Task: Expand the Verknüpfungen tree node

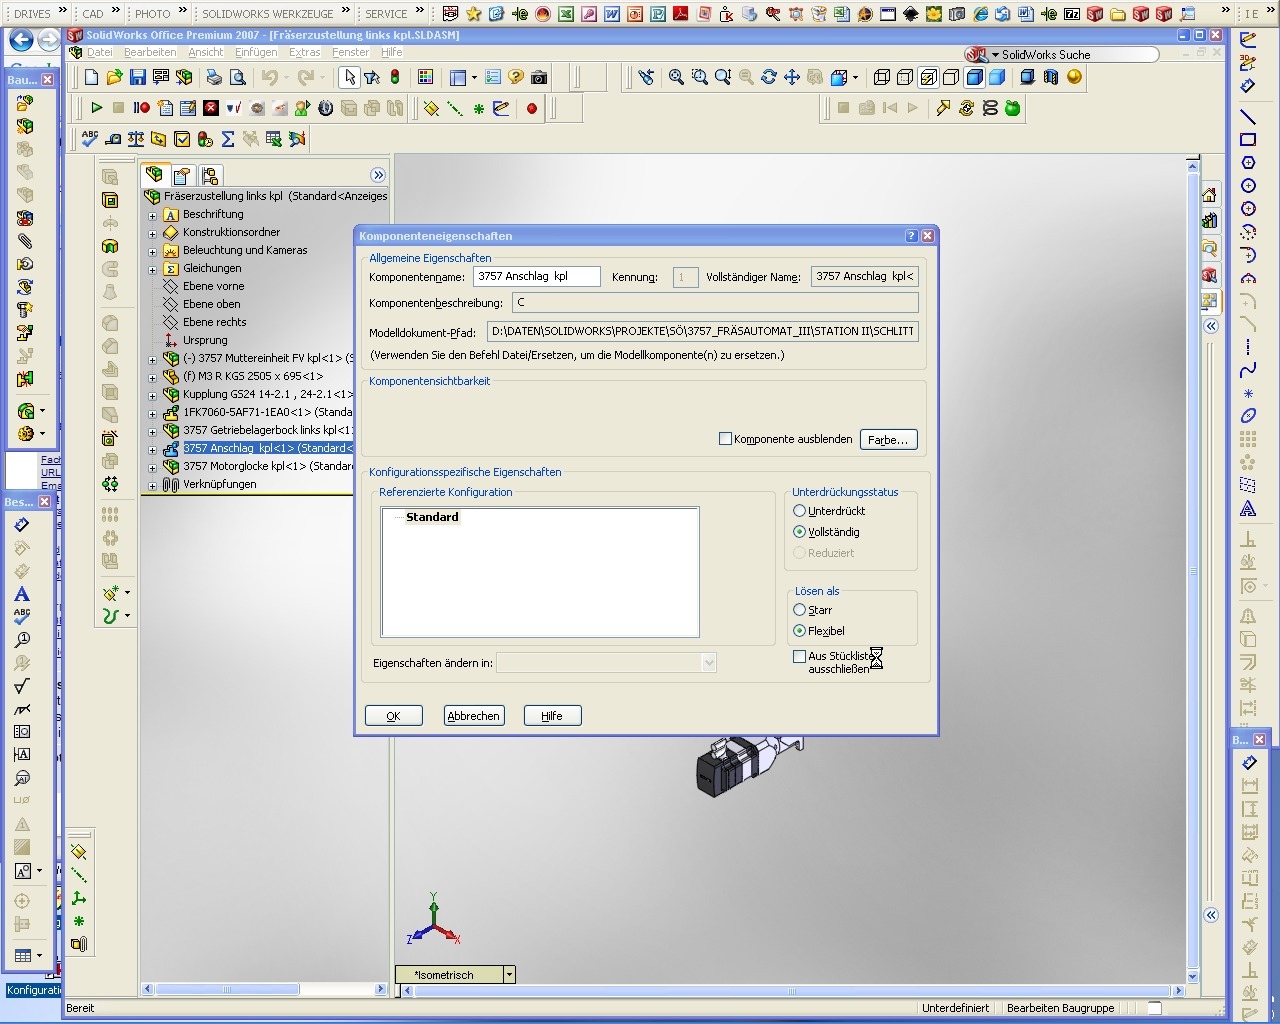Action: coord(152,485)
